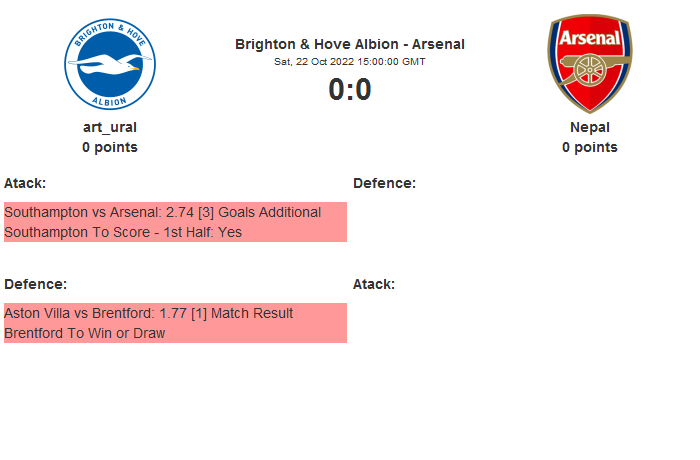Select the Brentford To Win or Draw line
Viewport: 700px width, 460px height.
pyautogui.click(x=84, y=333)
